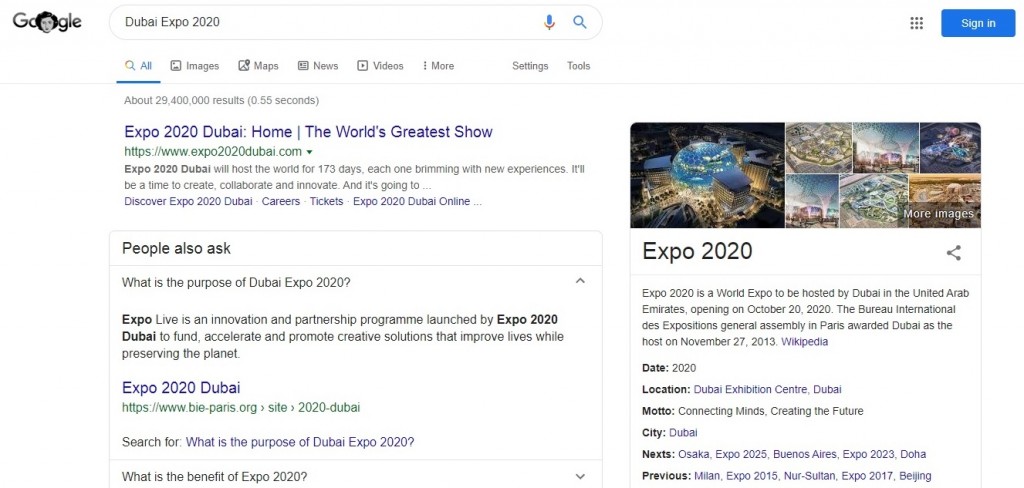Click the About 29,400,000 results text
Image resolution: width=1024 pixels, height=488 pixels.
point(221,101)
